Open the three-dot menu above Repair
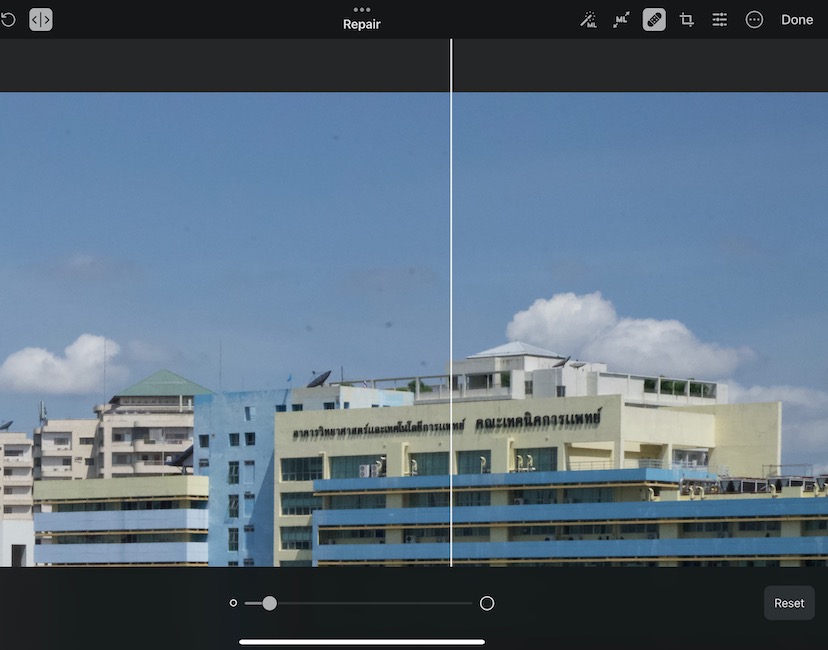The image size is (828, 650). pos(362,10)
